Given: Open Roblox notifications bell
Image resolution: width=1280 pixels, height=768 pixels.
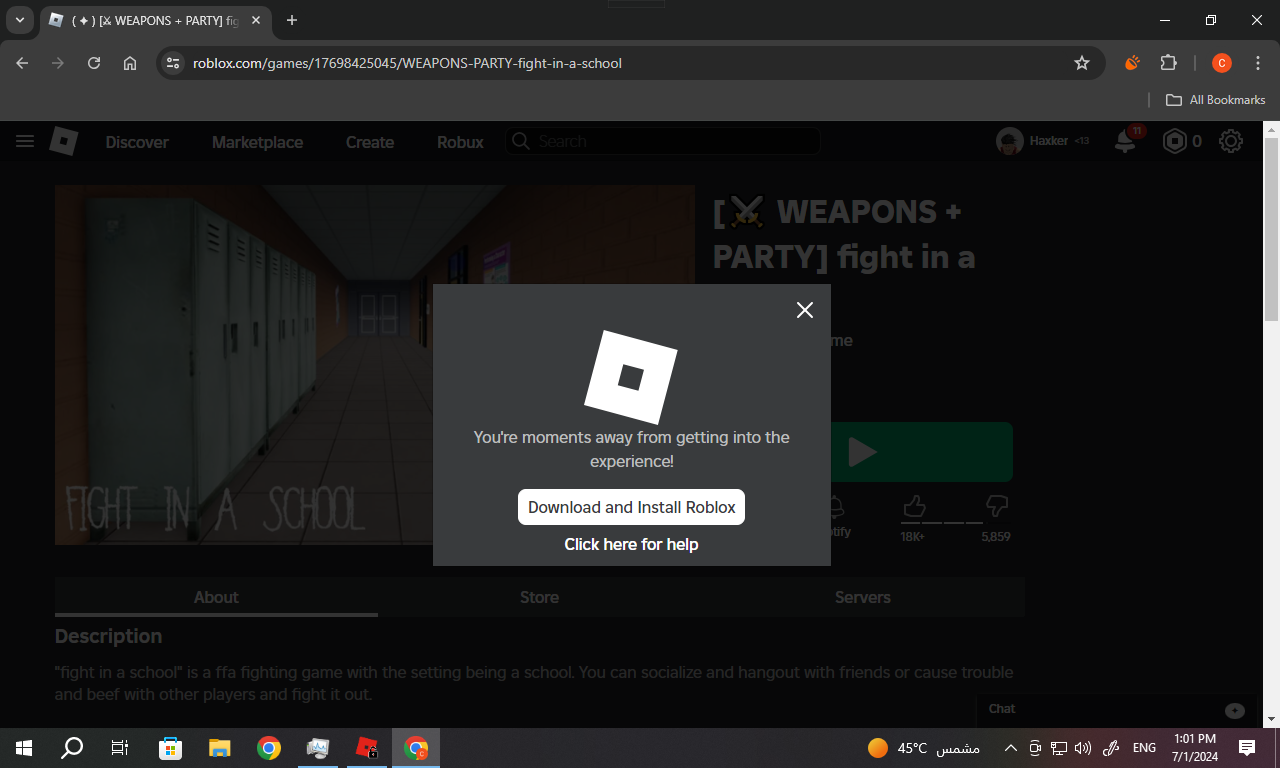Looking at the screenshot, I should pyautogui.click(x=1125, y=142).
